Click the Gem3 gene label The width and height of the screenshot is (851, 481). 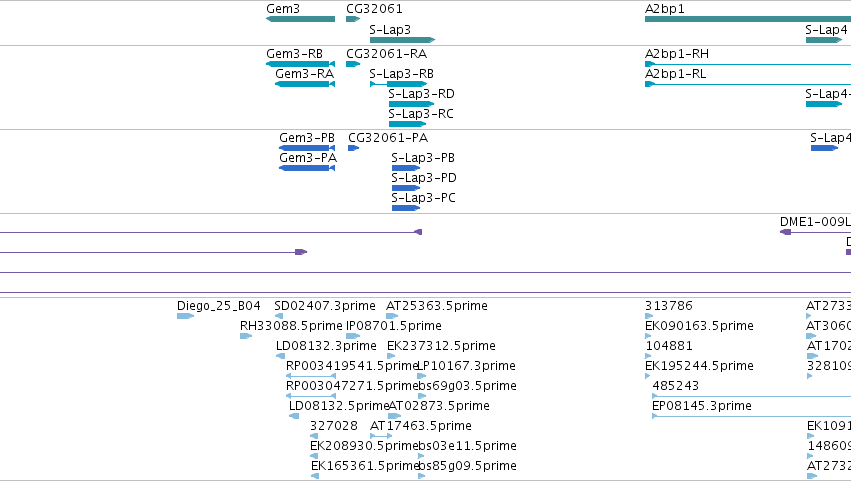point(283,9)
